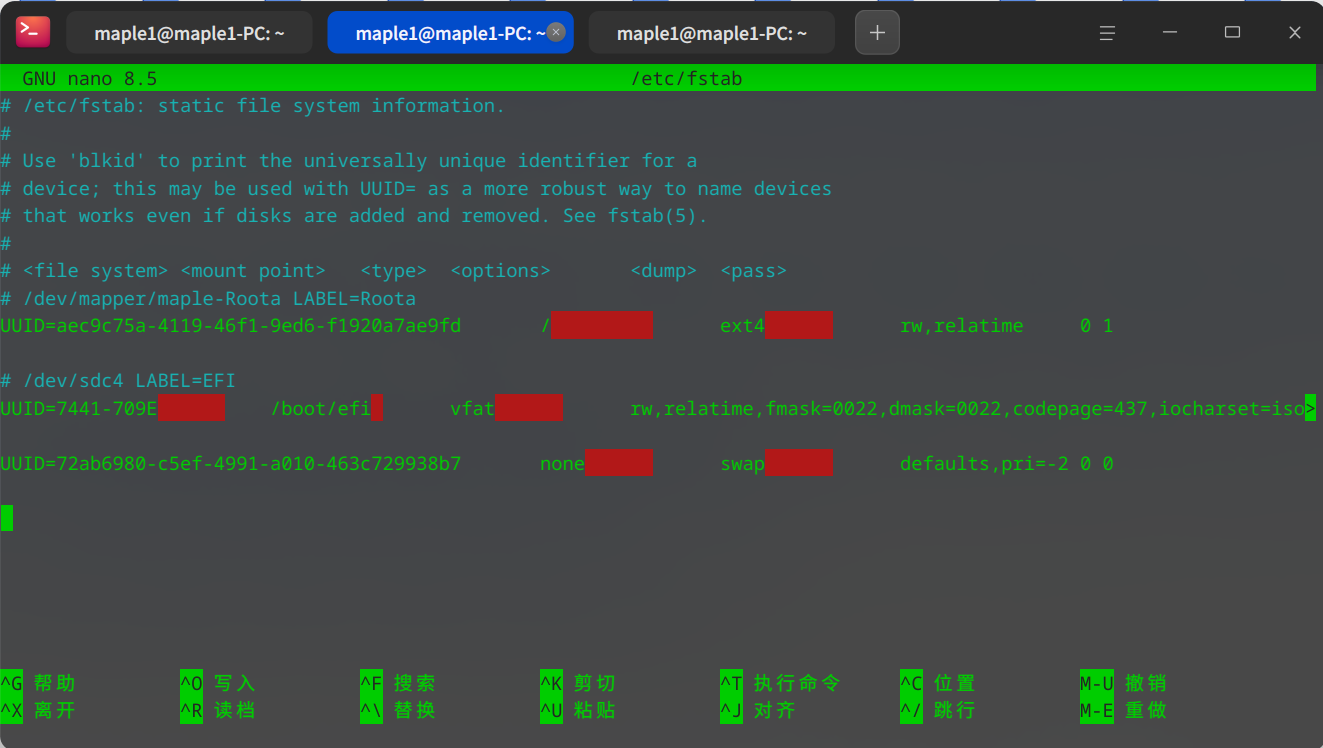Click the GNU nano 8.5 version label

point(89,78)
